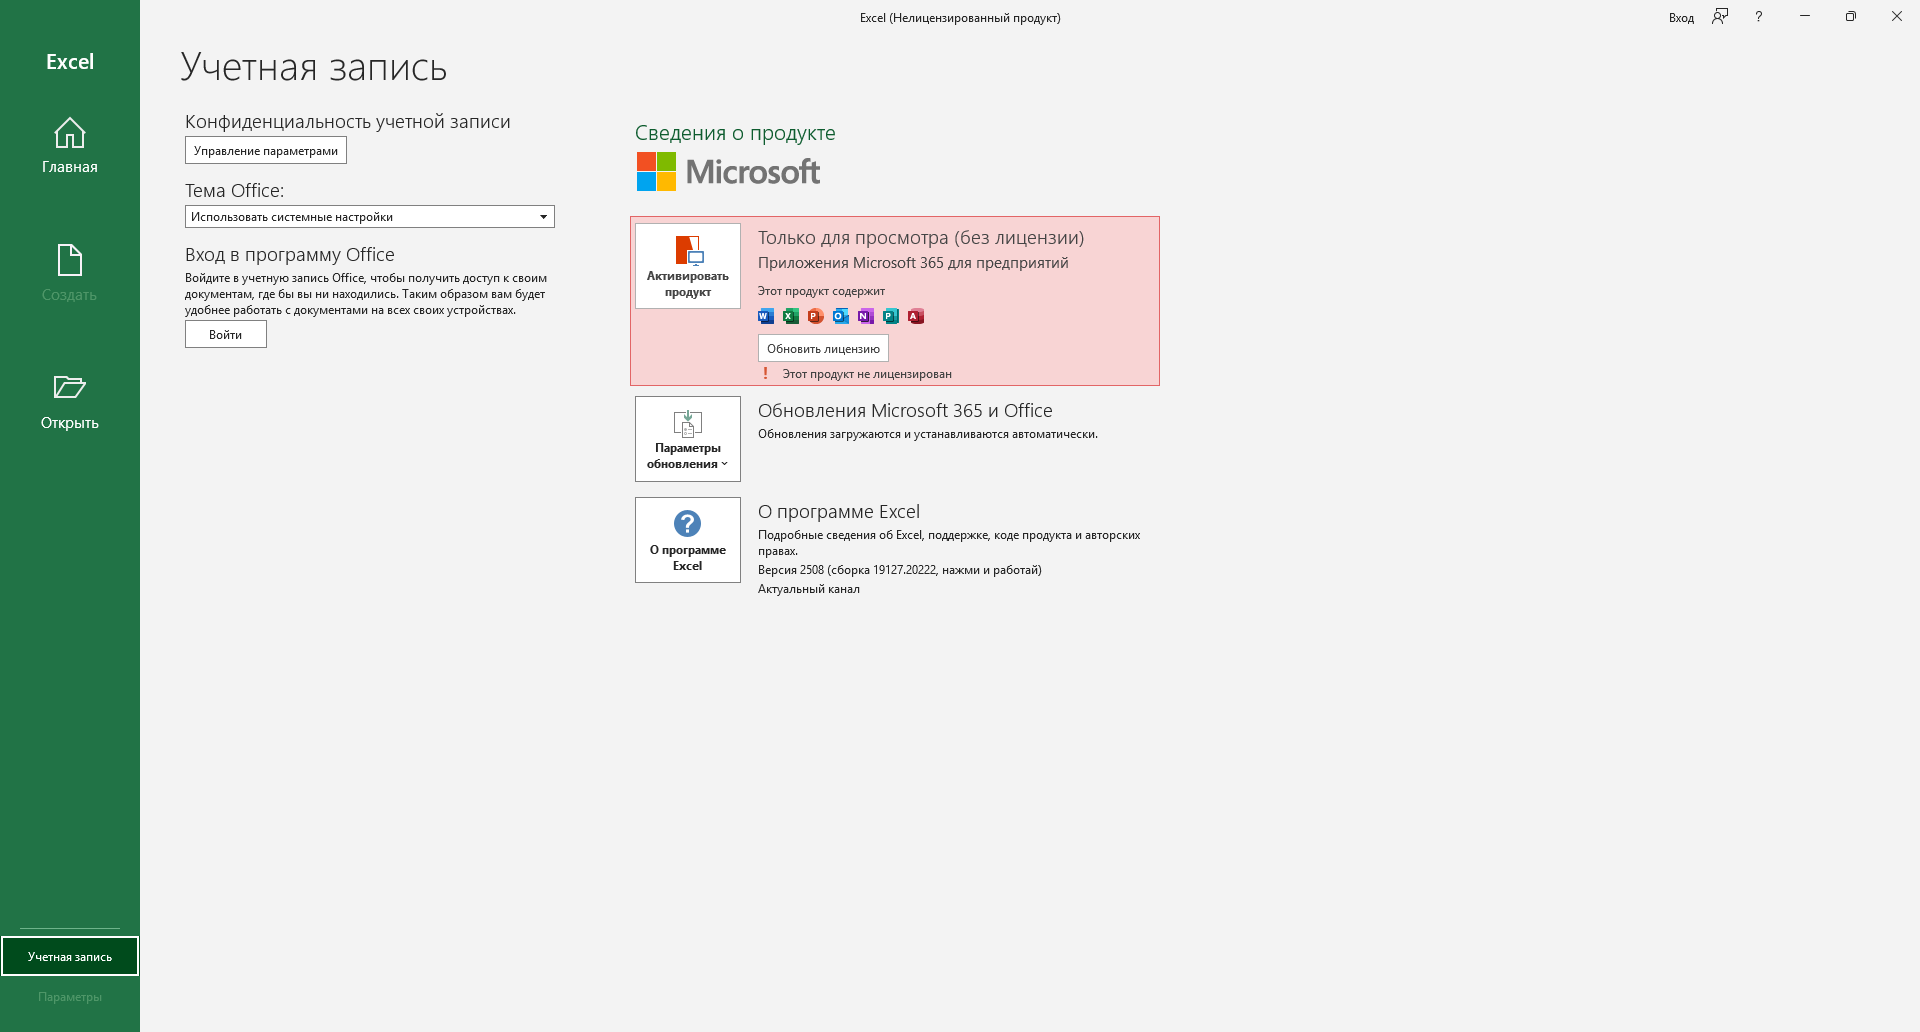1920x1032 pixels.
Task: Click the Активировать продукт button
Action: [x=688, y=266]
